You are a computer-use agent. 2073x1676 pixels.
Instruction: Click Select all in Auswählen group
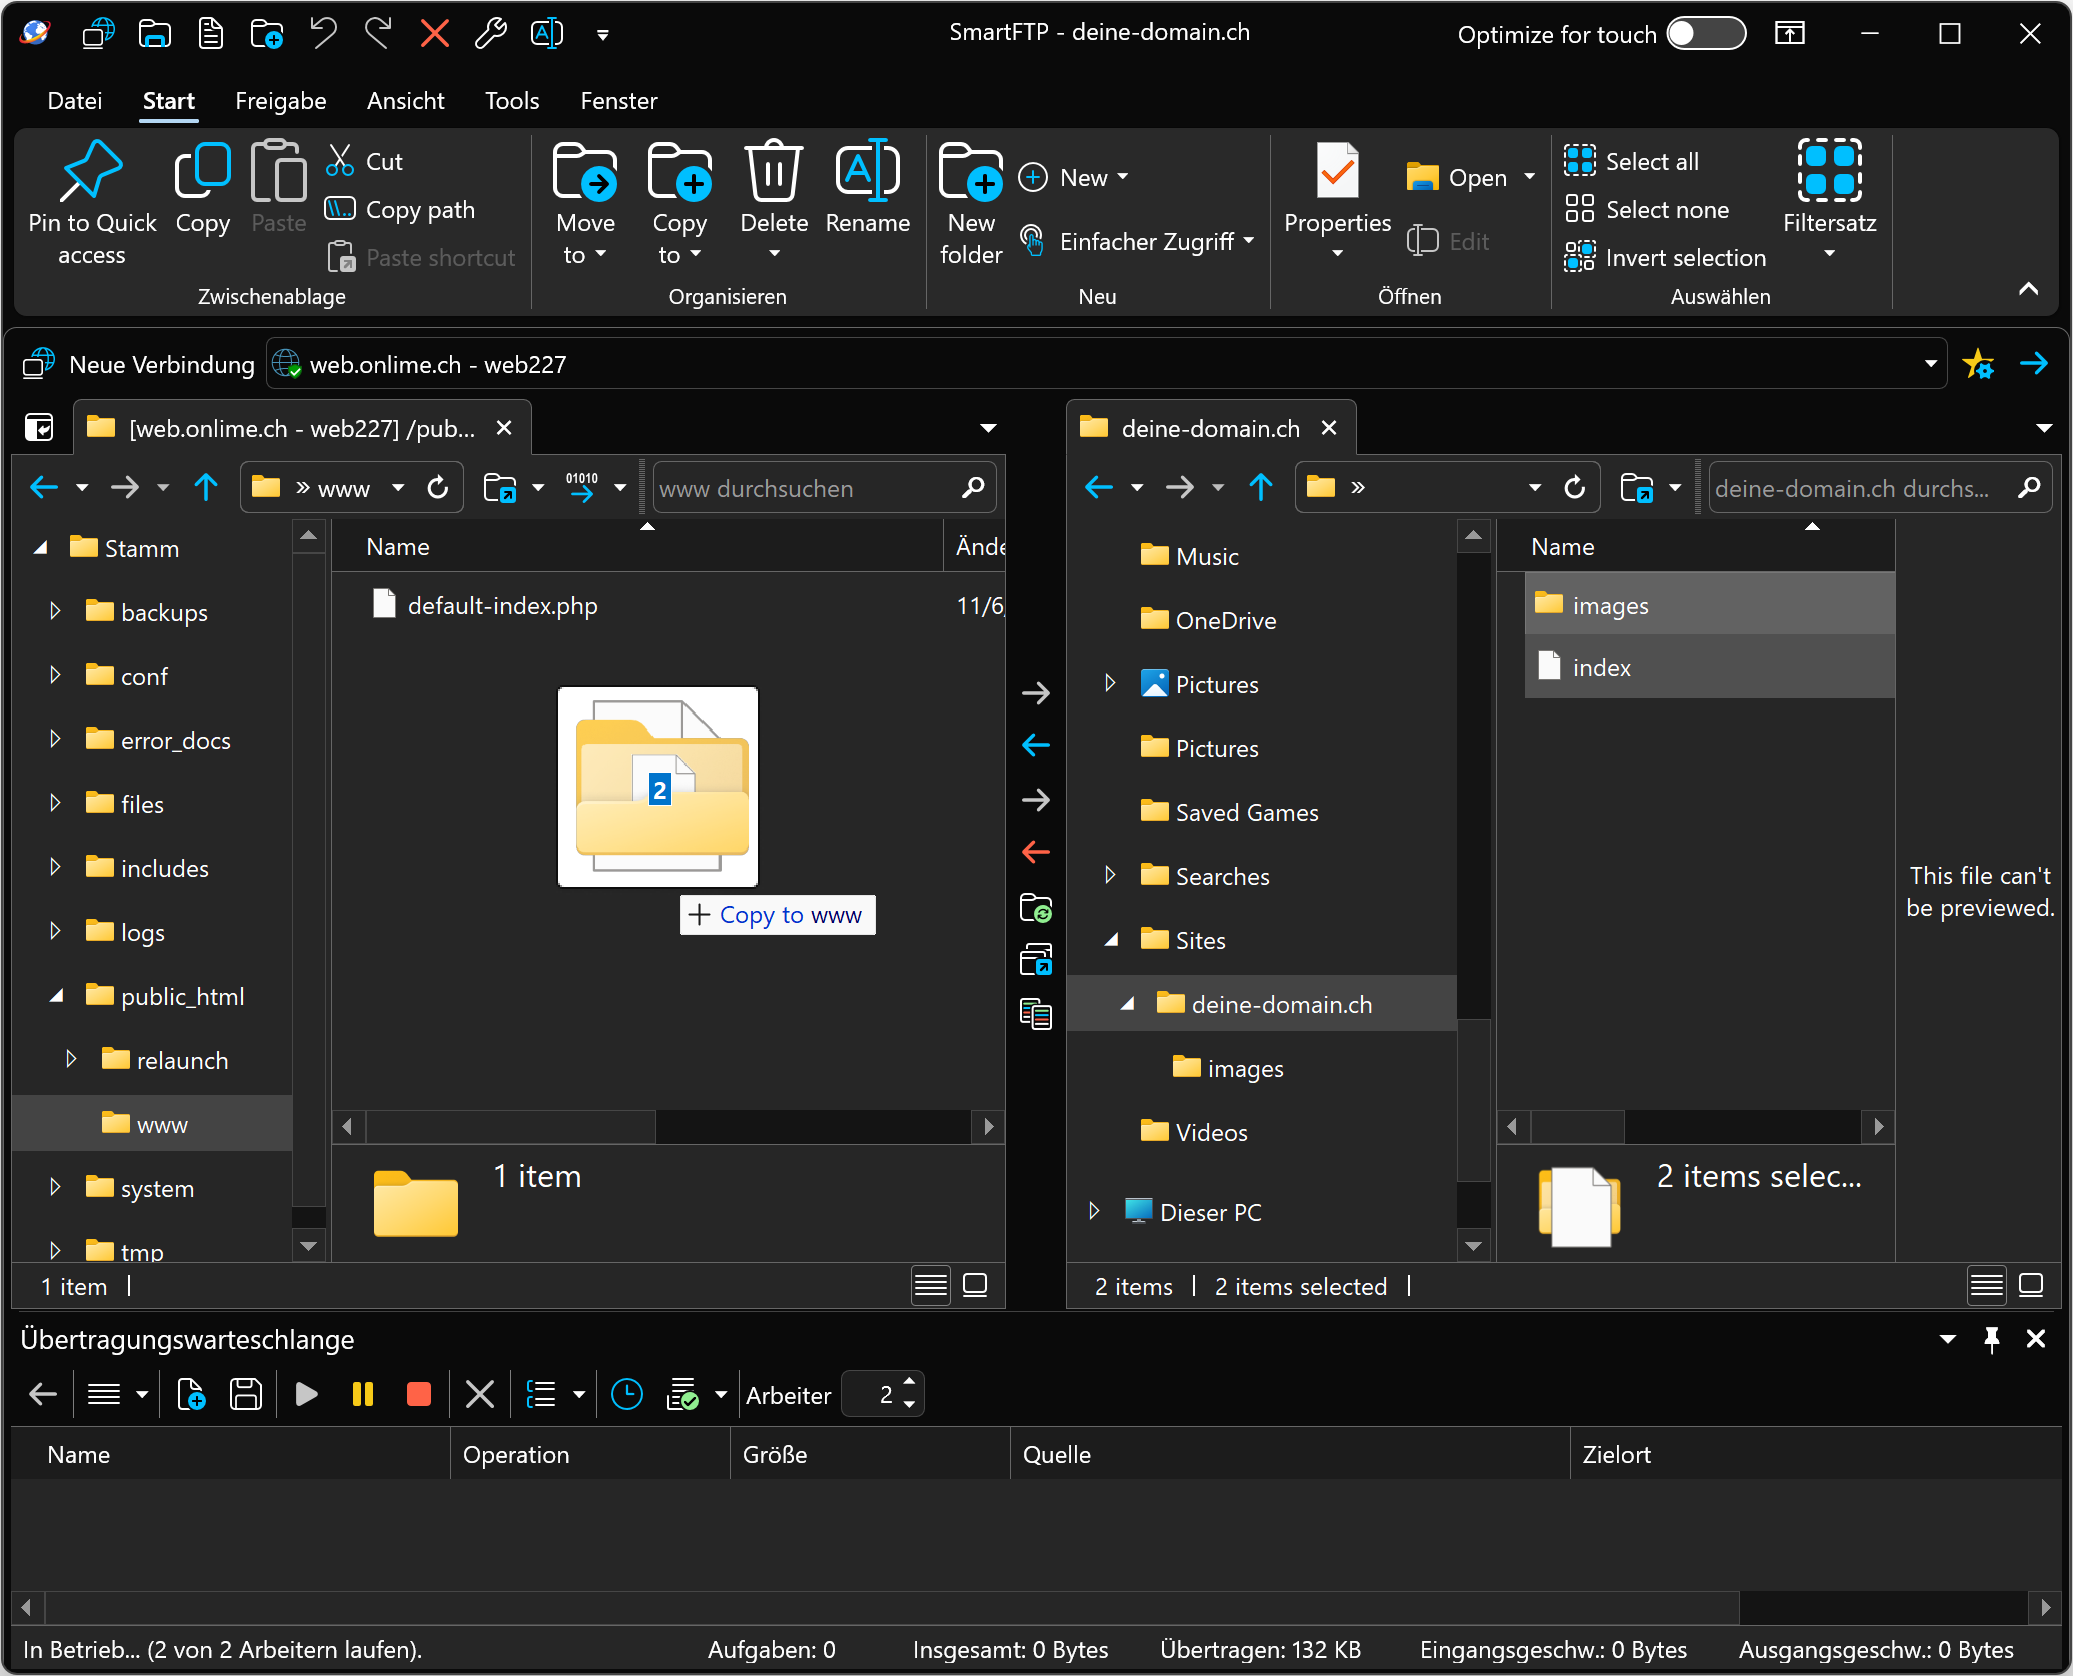pos(1632,161)
